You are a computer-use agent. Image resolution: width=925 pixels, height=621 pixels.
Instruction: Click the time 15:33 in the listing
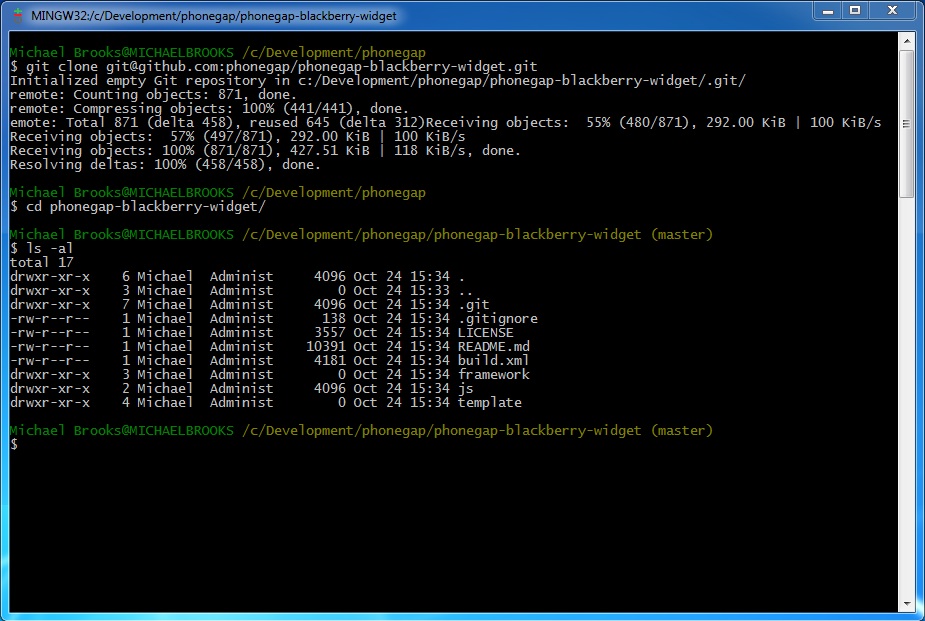pos(429,291)
